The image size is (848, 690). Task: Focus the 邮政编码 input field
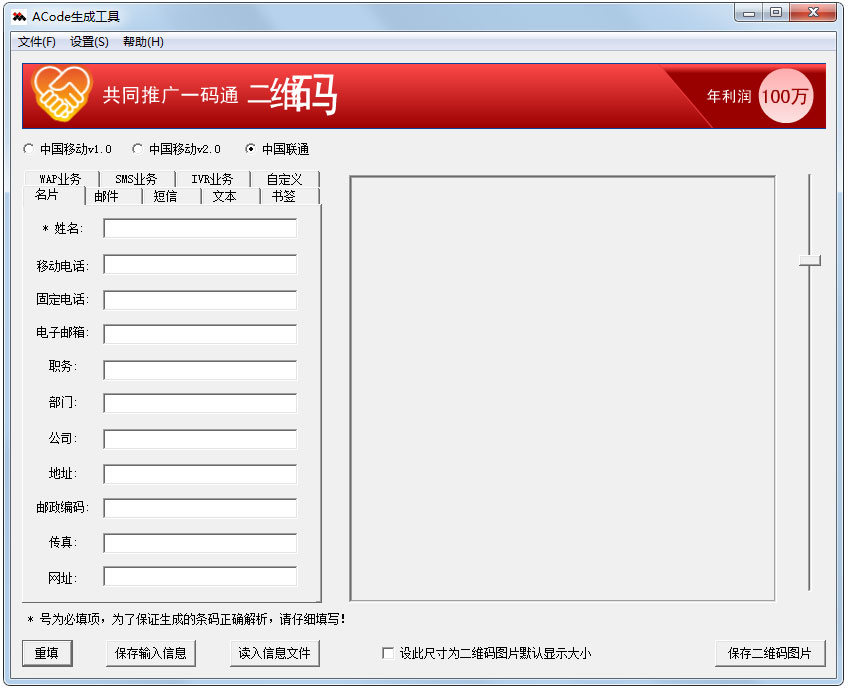(x=200, y=508)
